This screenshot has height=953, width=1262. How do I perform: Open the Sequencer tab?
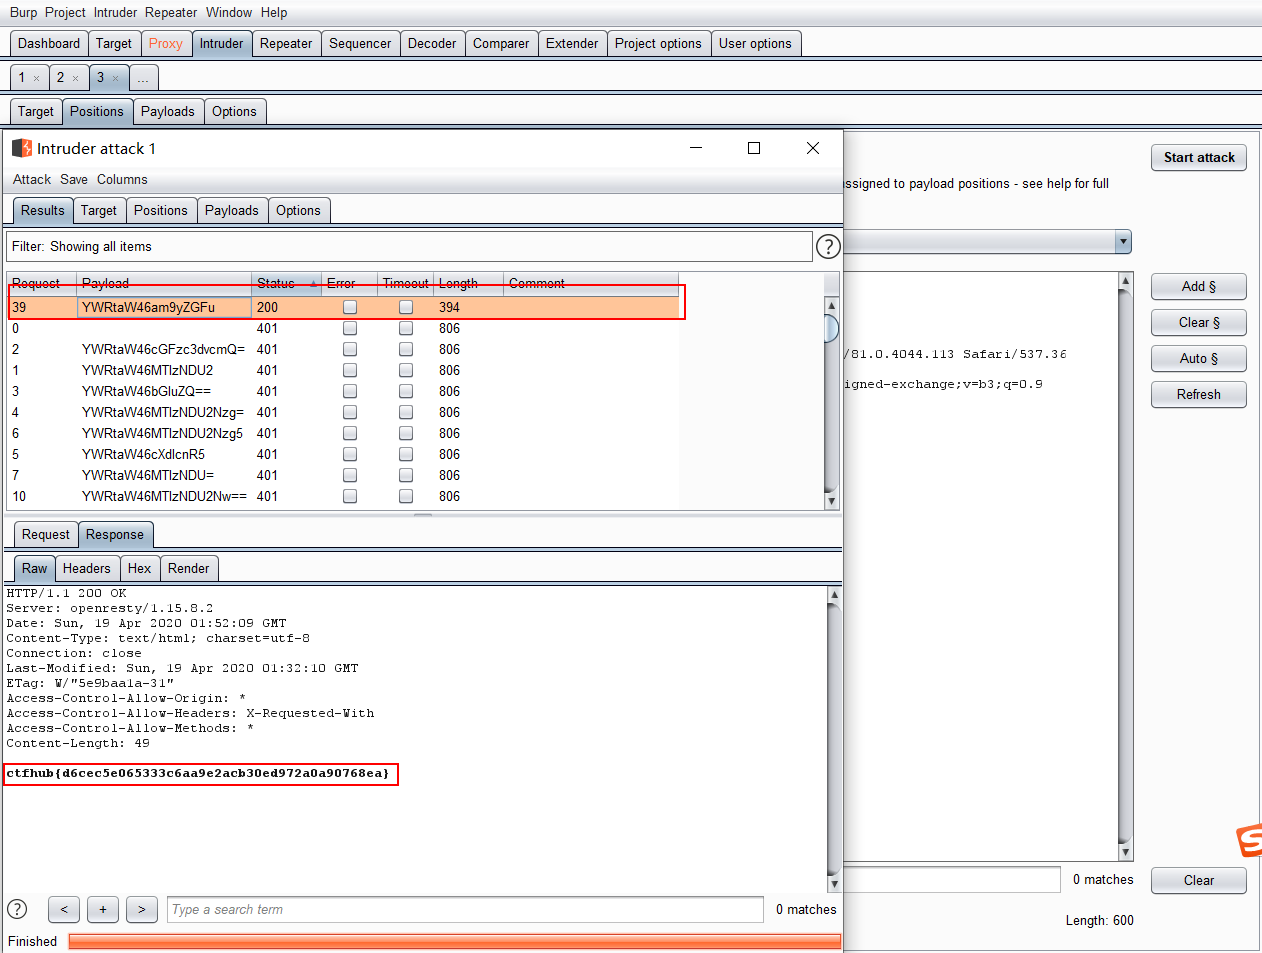(x=360, y=43)
